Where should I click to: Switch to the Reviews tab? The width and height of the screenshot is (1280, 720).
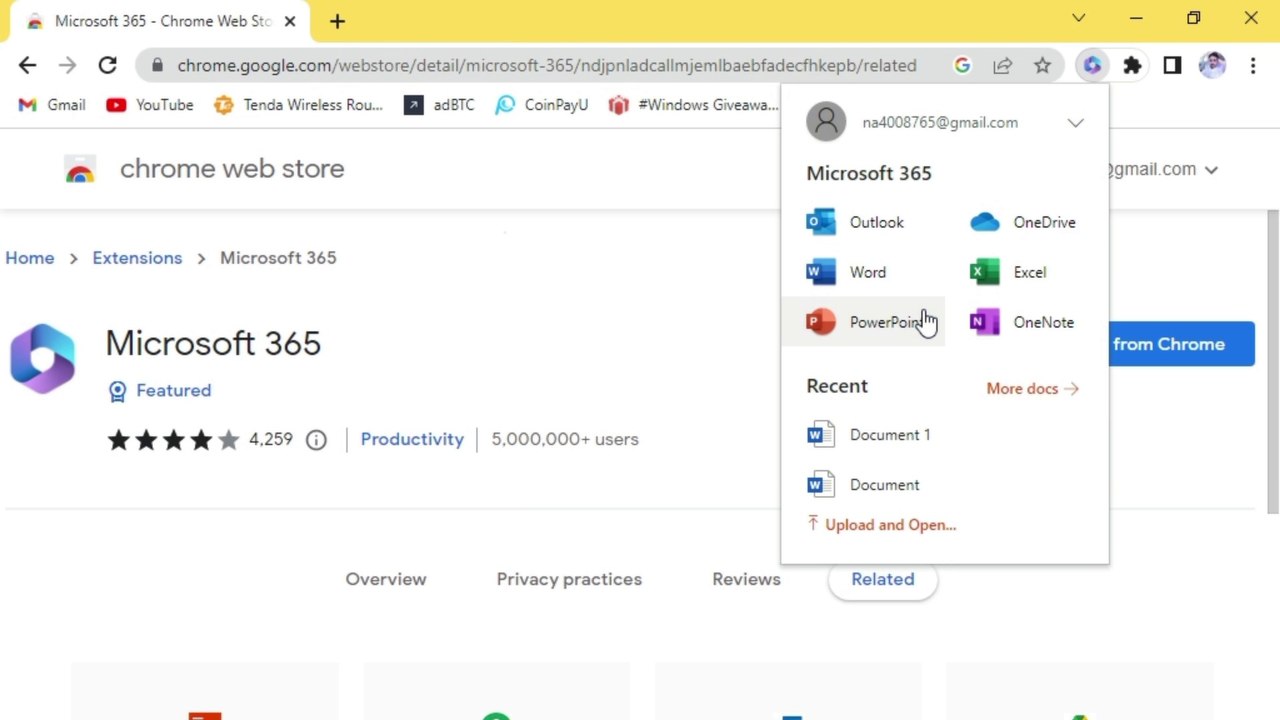[746, 579]
